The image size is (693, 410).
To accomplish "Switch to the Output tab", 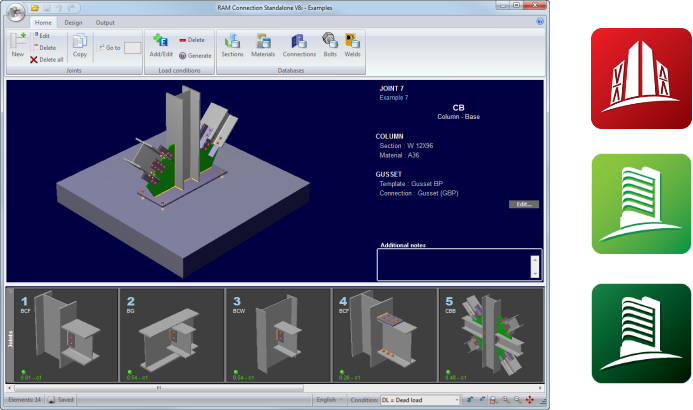I will point(105,21).
